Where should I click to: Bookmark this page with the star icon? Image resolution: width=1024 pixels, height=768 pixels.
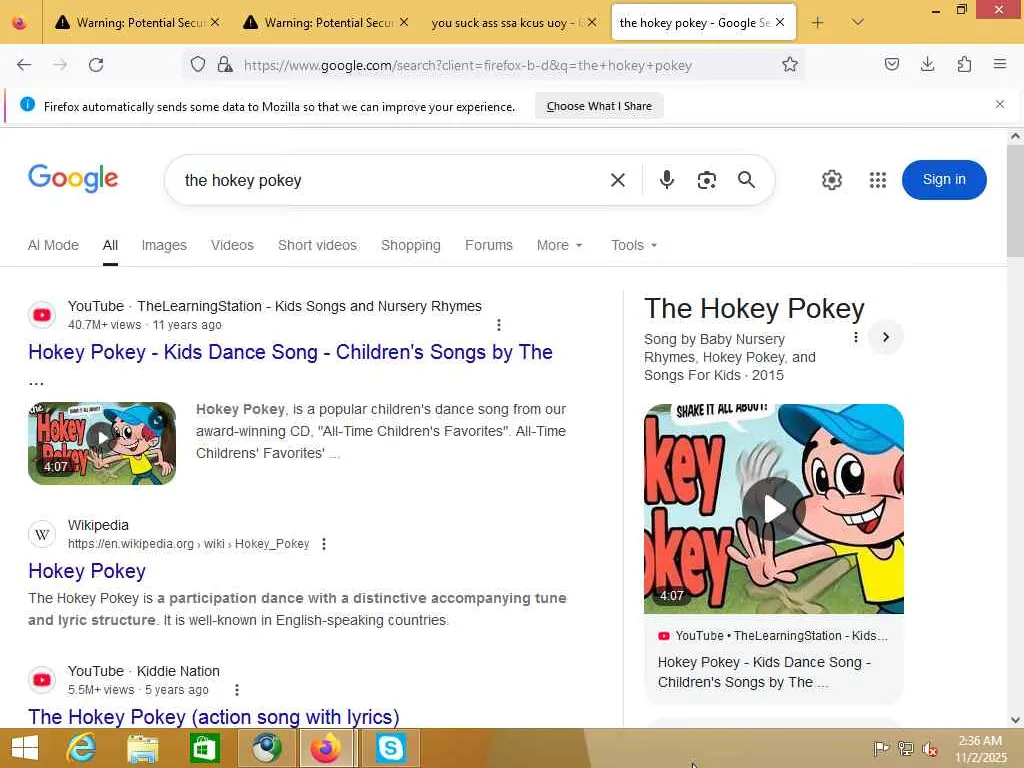click(x=790, y=64)
